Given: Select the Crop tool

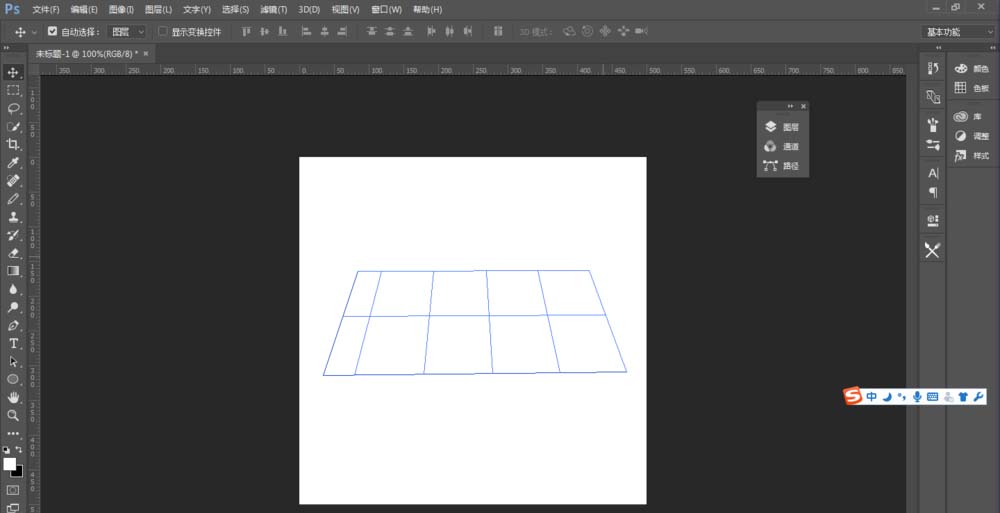Looking at the screenshot, I should coord(14,144).
